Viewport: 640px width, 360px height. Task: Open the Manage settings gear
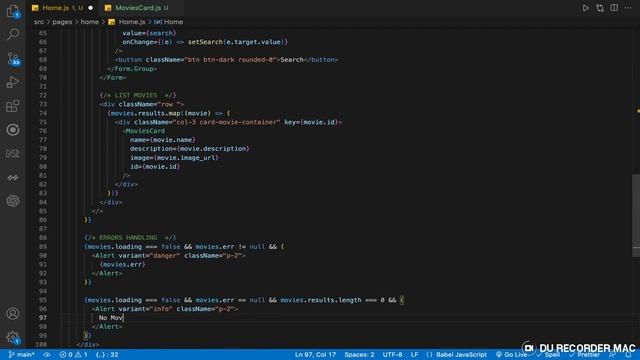coord(13,337)
